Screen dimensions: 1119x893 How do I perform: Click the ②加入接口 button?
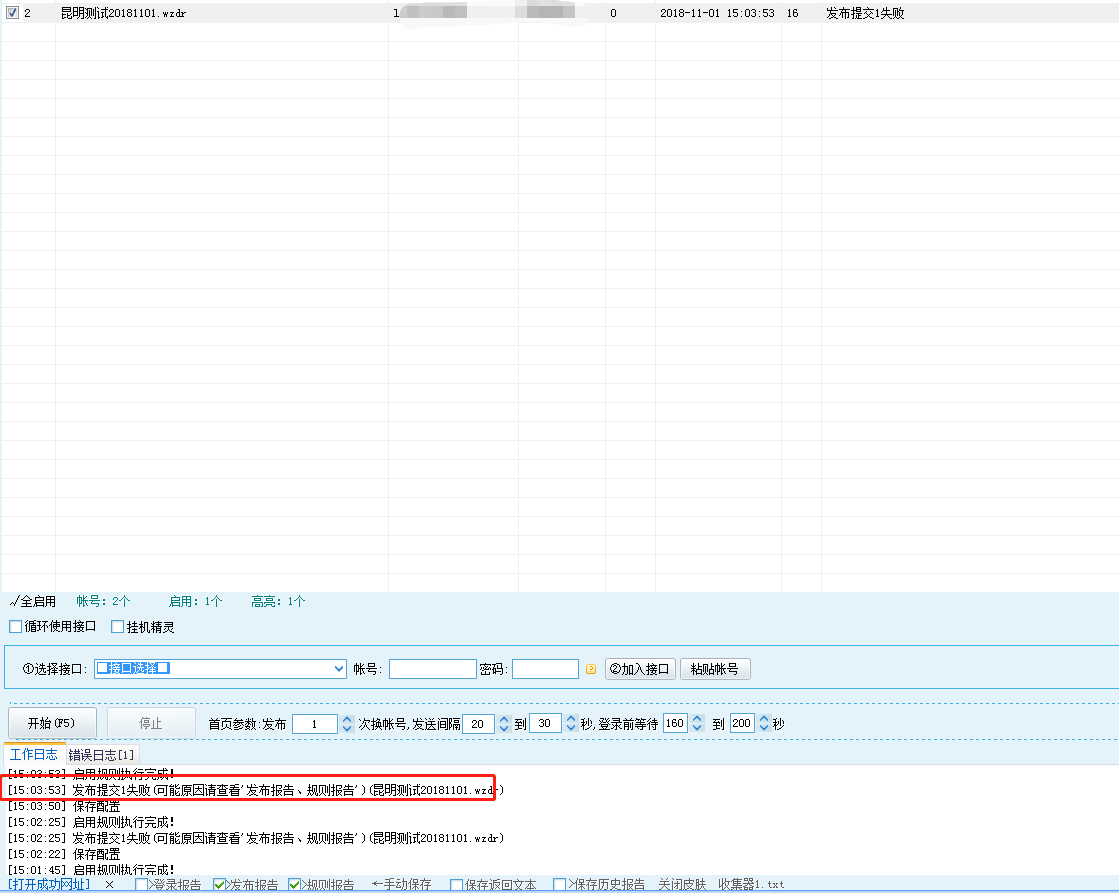[x=641, y=669]
